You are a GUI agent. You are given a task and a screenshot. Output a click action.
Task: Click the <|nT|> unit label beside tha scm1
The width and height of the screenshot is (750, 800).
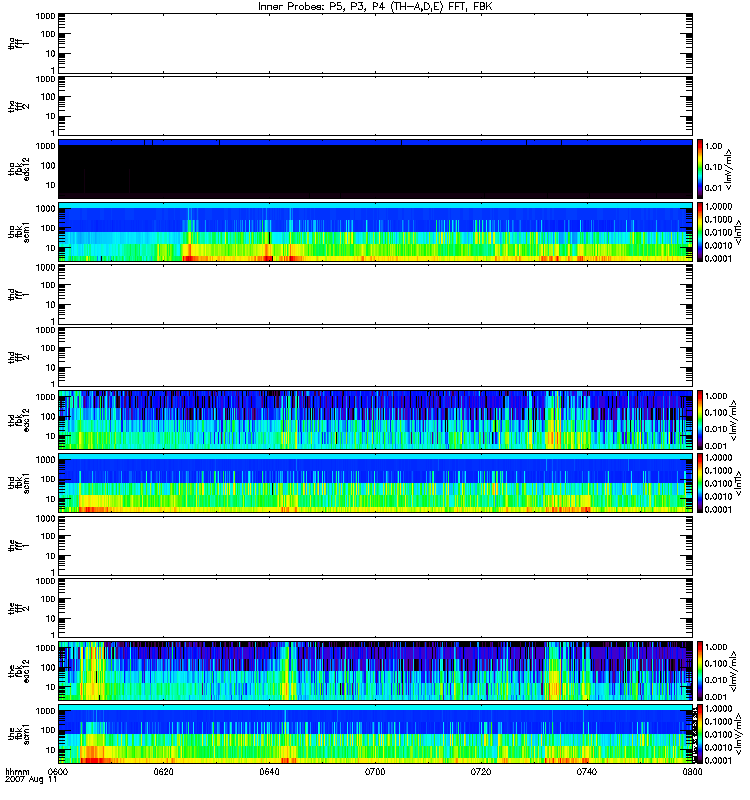[x=737, y=232]
